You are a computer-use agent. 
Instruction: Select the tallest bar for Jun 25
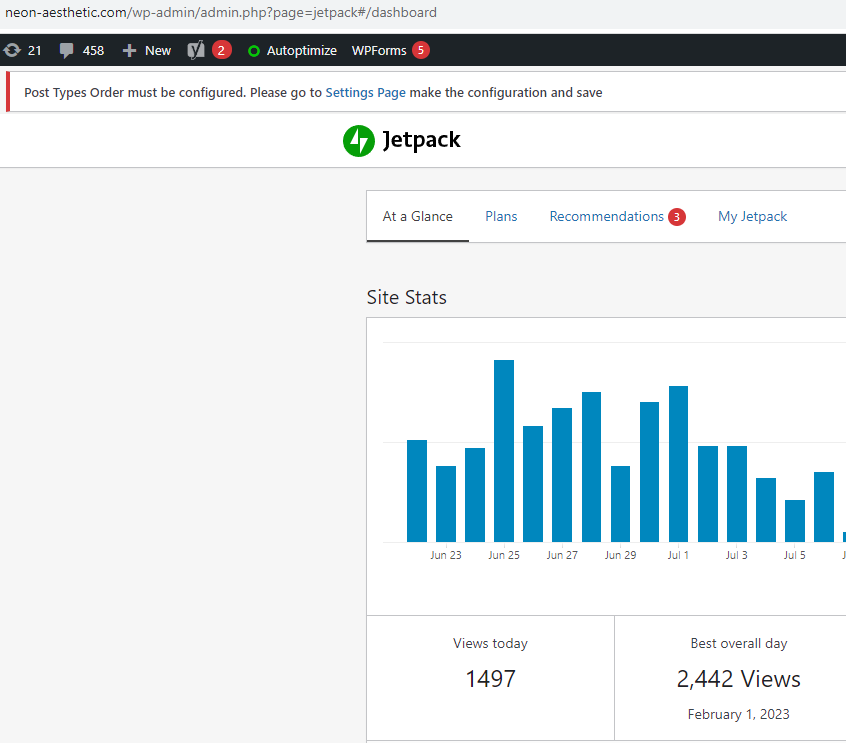504,451
